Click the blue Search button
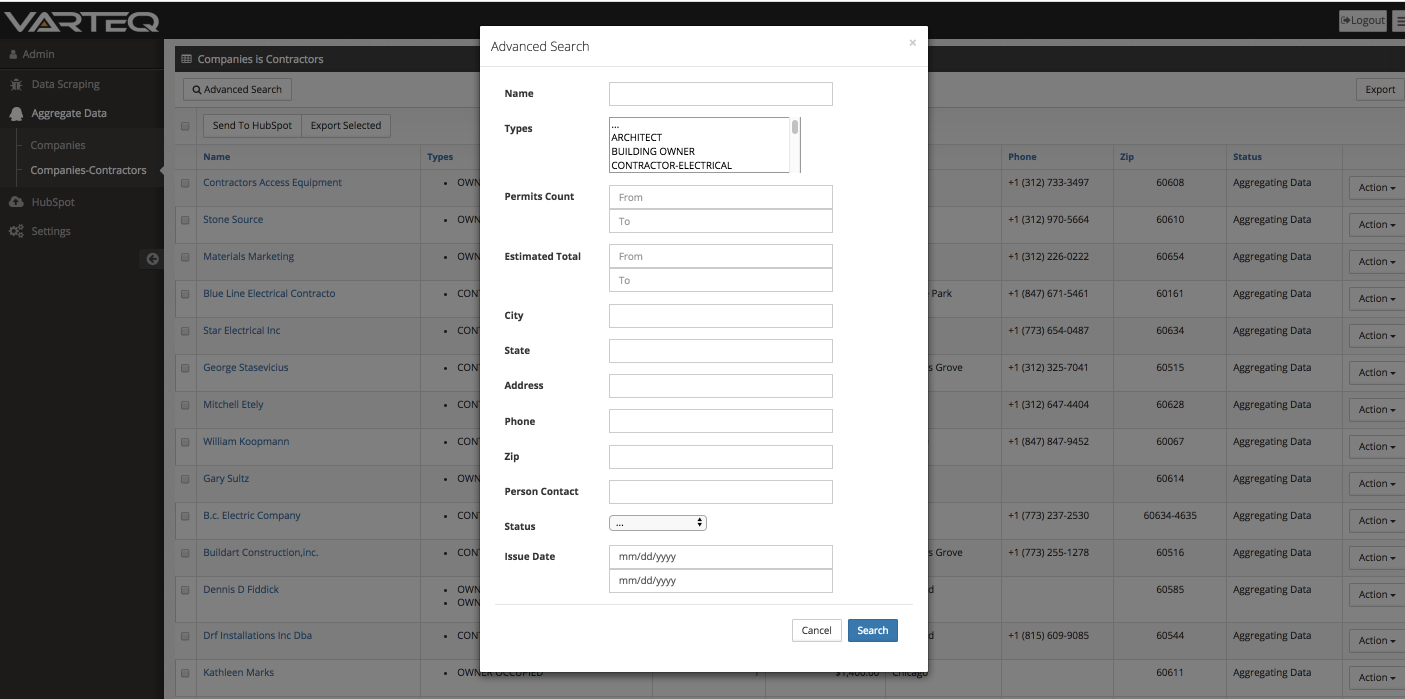This screenshot has width=1405, height=699. click(872, 630)
